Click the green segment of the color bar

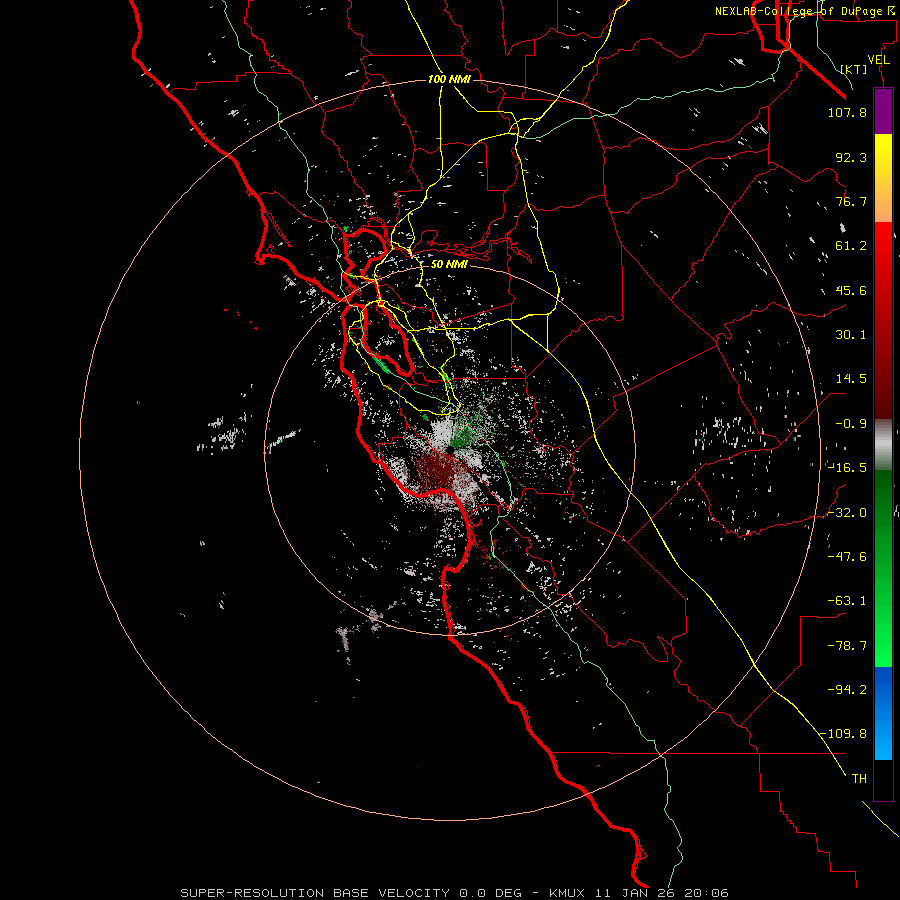pyautogui.click(x=883, y=568)
